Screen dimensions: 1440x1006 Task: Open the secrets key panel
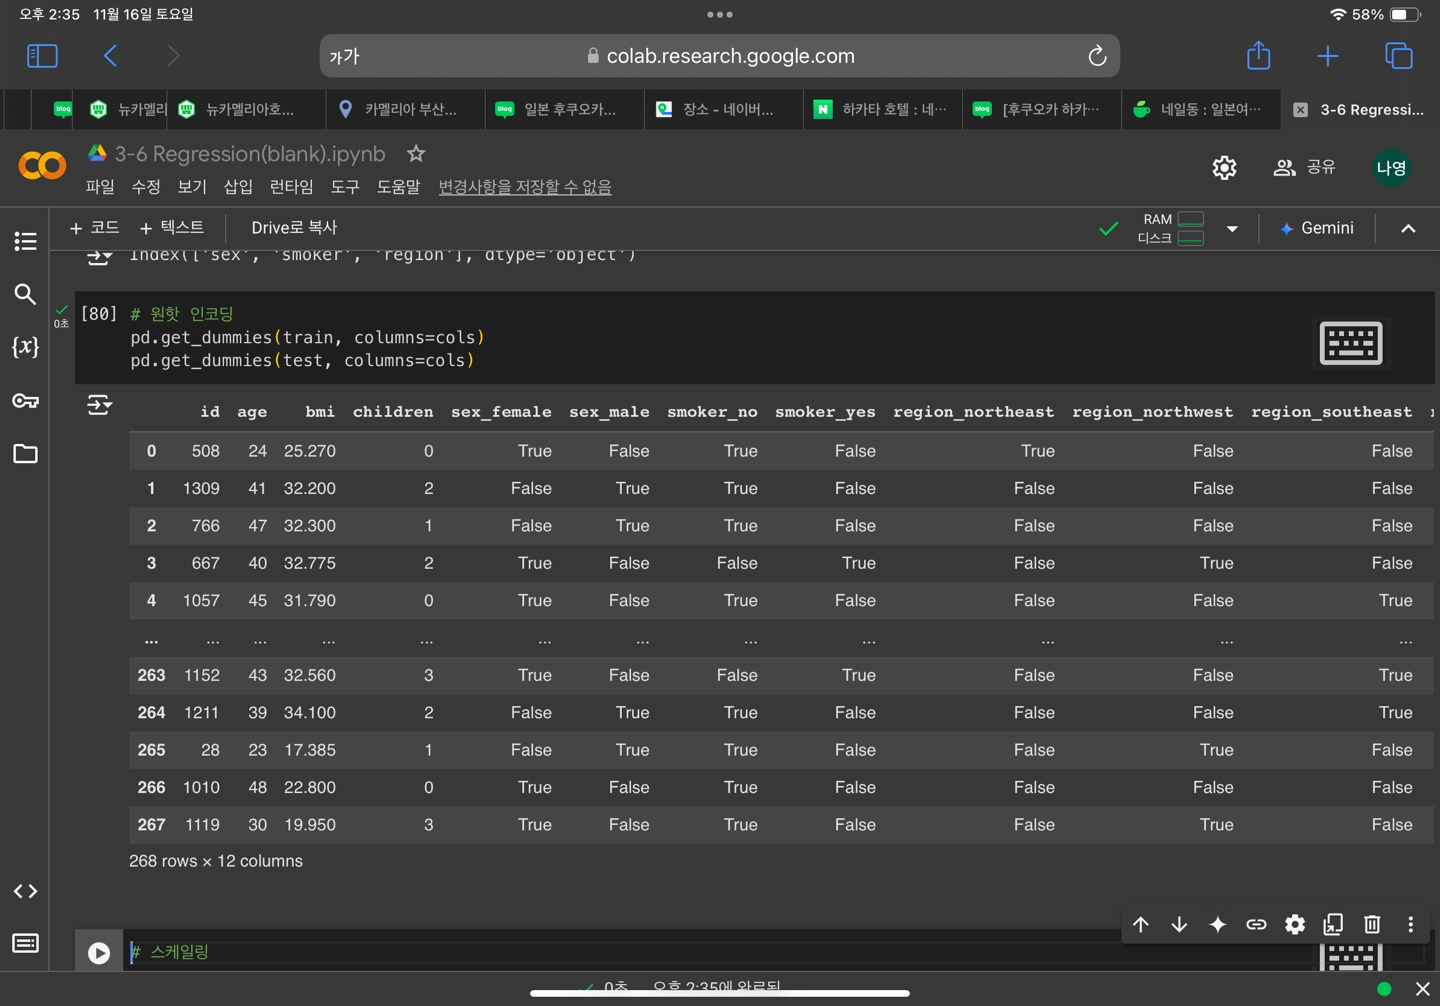(x=25, y=401)
